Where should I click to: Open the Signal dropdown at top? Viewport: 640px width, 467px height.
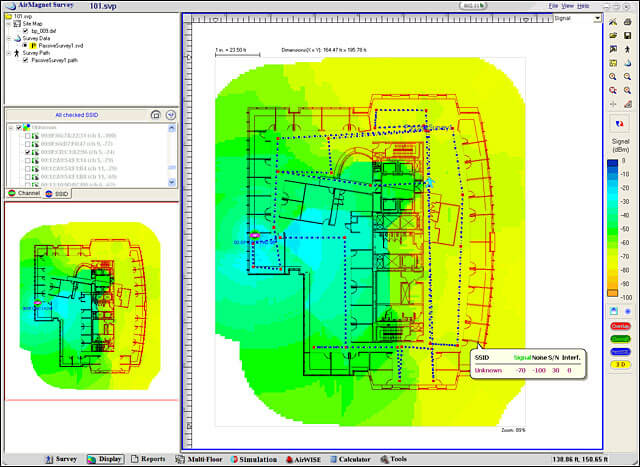pyautogui.click(x=575, y=18)
